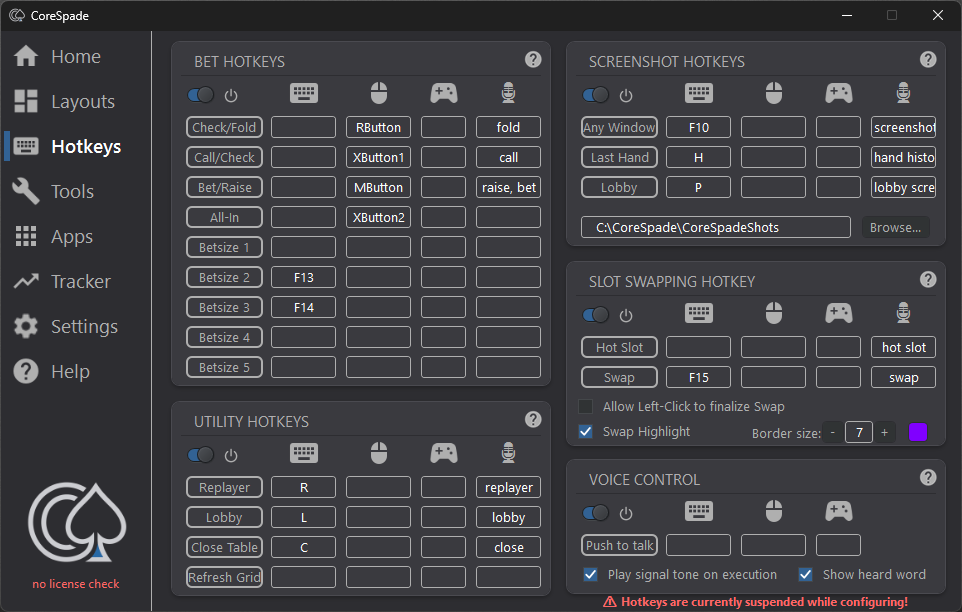Decrease border size with minus button

(833, 432)
